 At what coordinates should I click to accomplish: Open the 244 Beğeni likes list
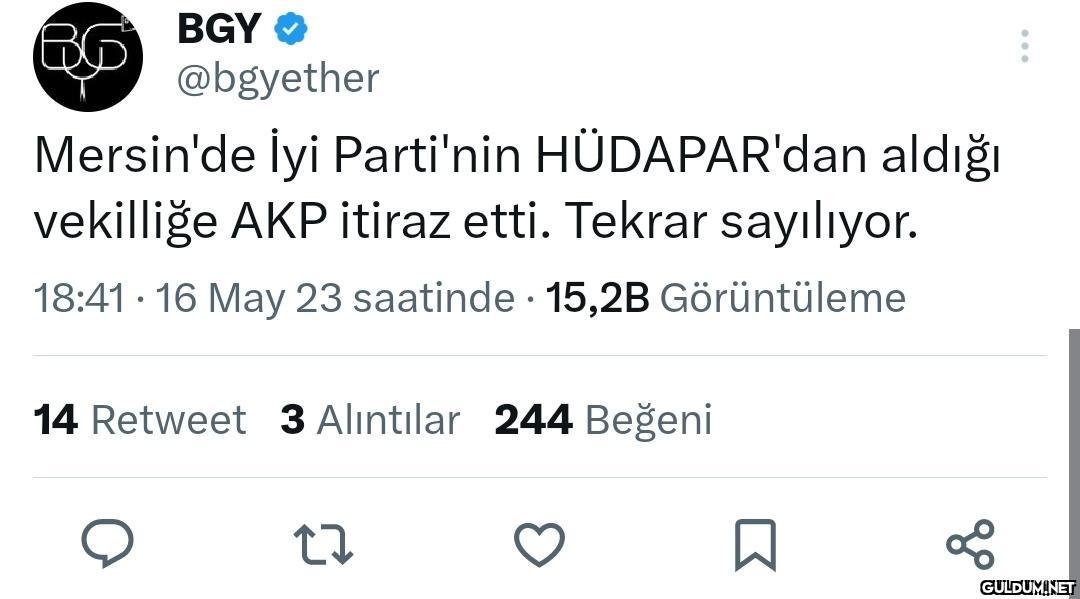point(603,420)
